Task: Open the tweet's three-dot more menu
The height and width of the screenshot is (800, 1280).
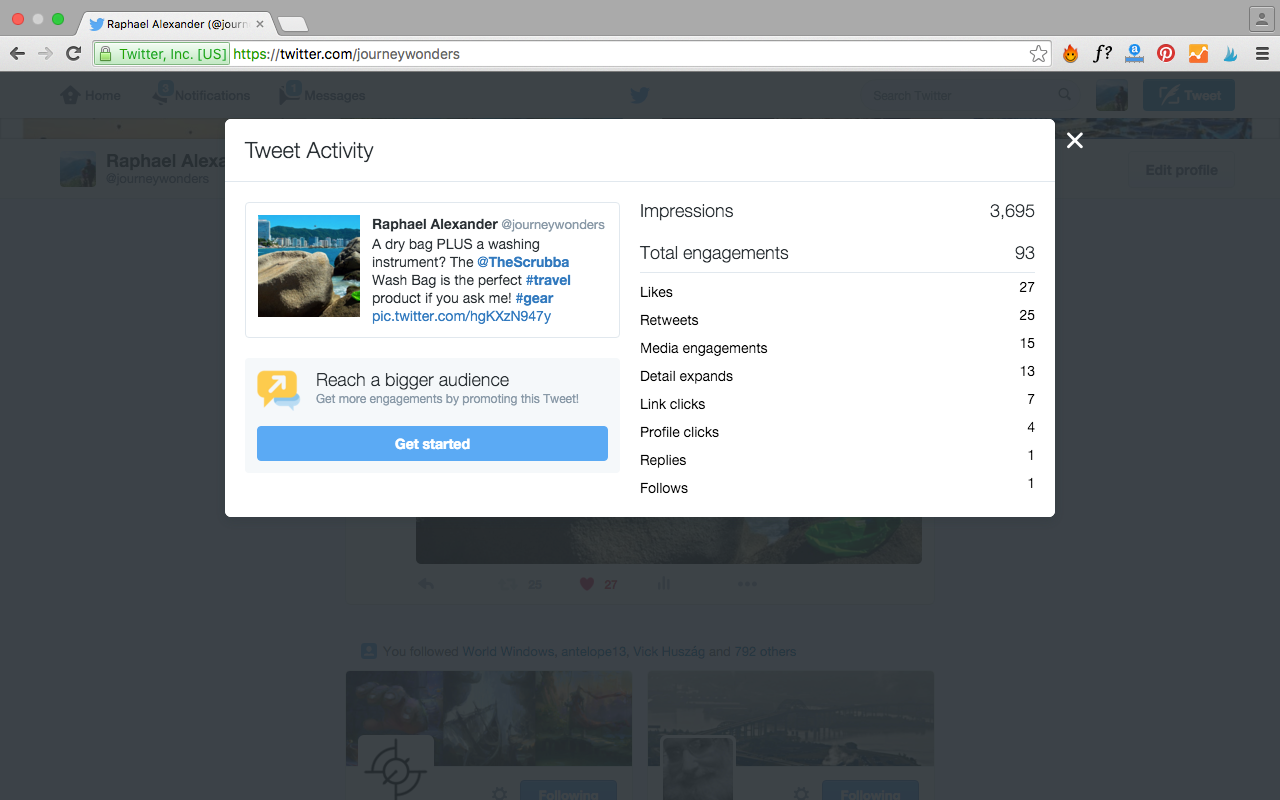Action: 747,584
